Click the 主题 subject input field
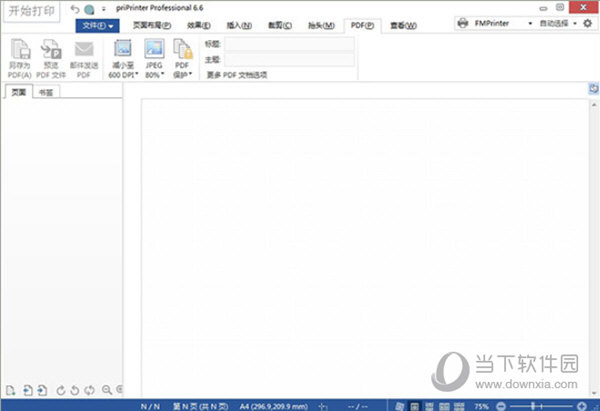The width and height of the screenshot is (600, 411). [289, 59]
